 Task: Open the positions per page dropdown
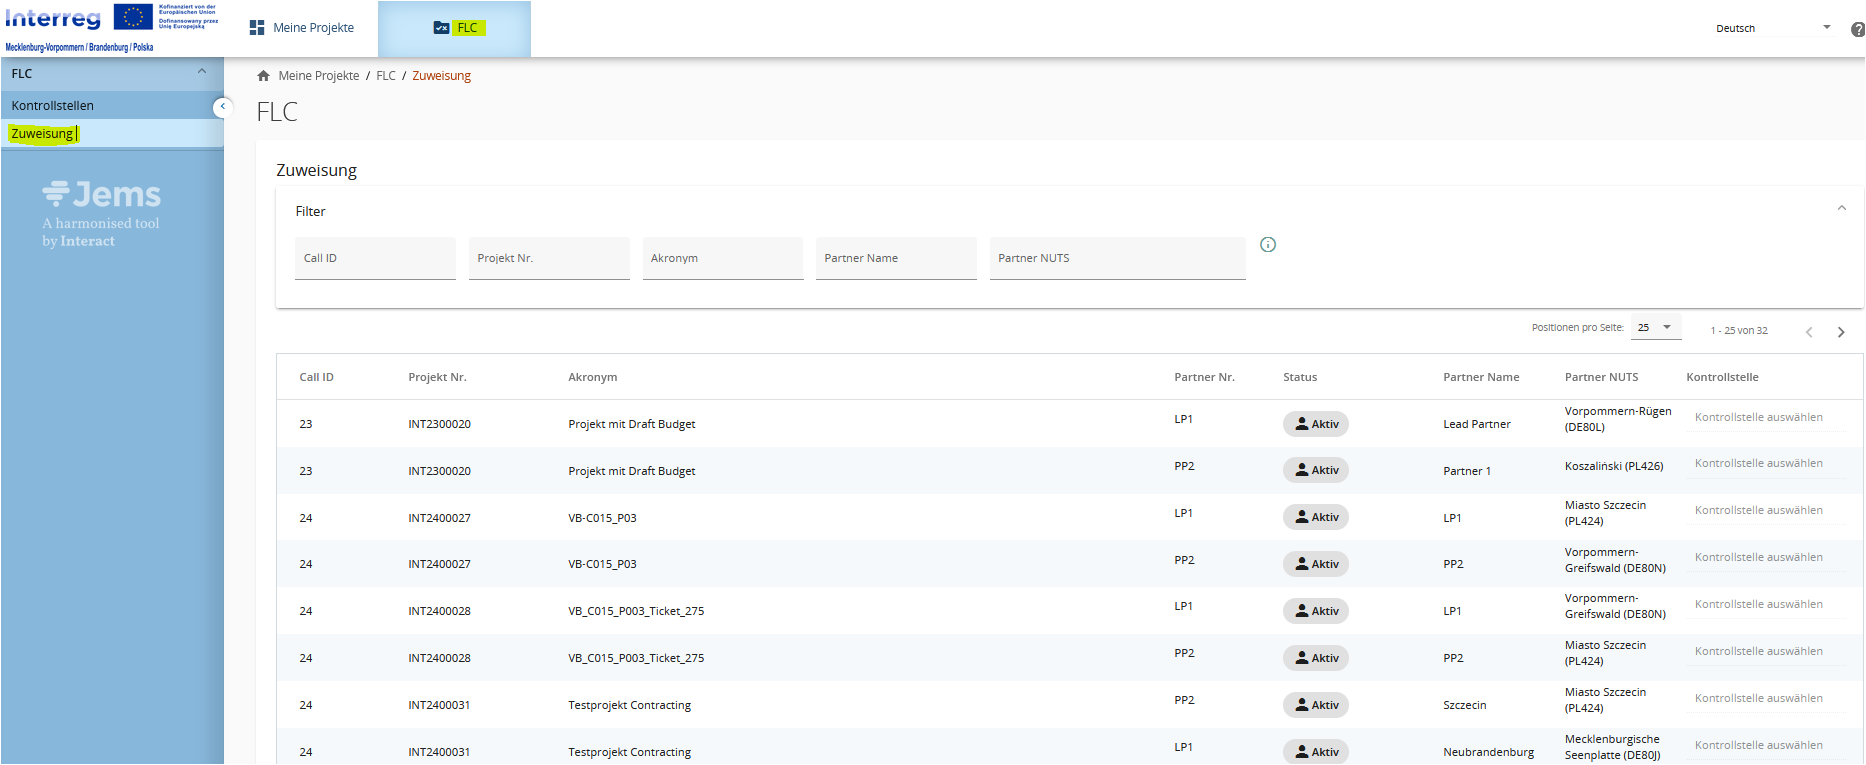(1655, 328)
